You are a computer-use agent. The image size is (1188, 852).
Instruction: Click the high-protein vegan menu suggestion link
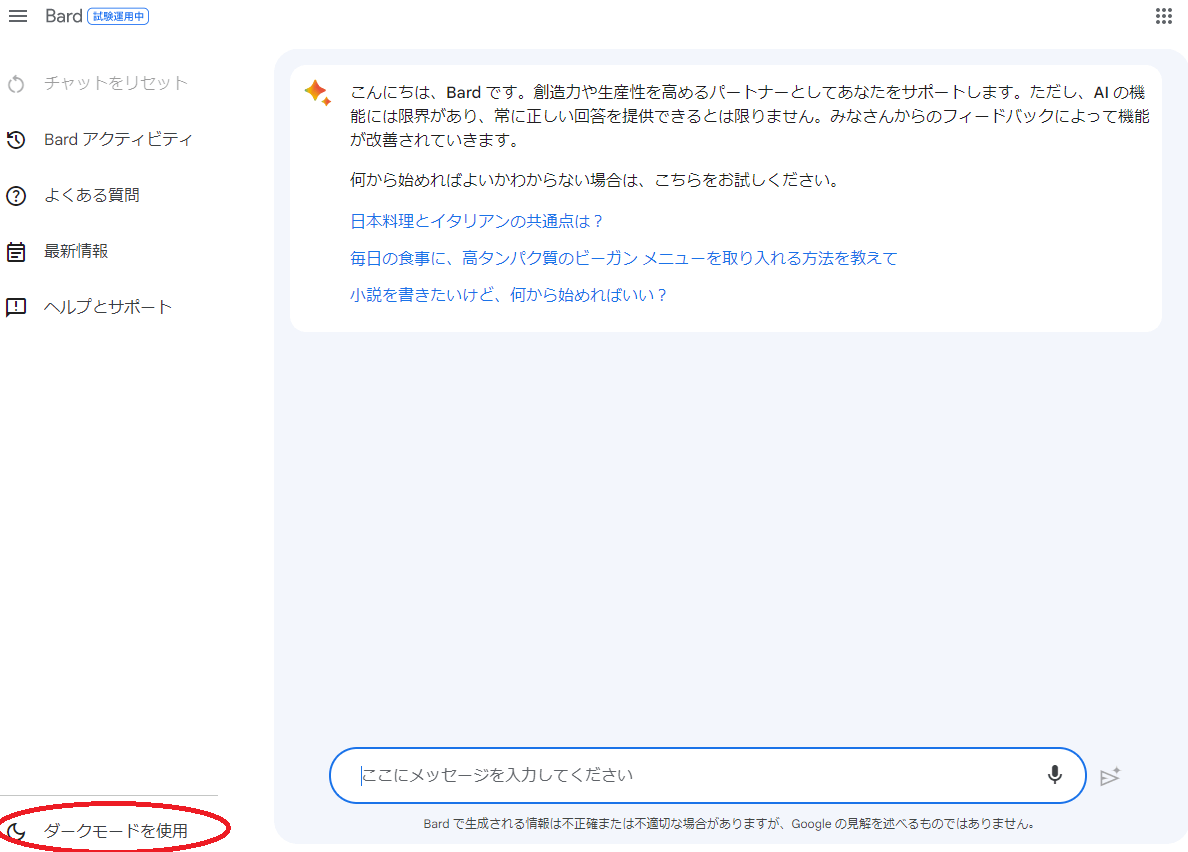tap(624, 258)
